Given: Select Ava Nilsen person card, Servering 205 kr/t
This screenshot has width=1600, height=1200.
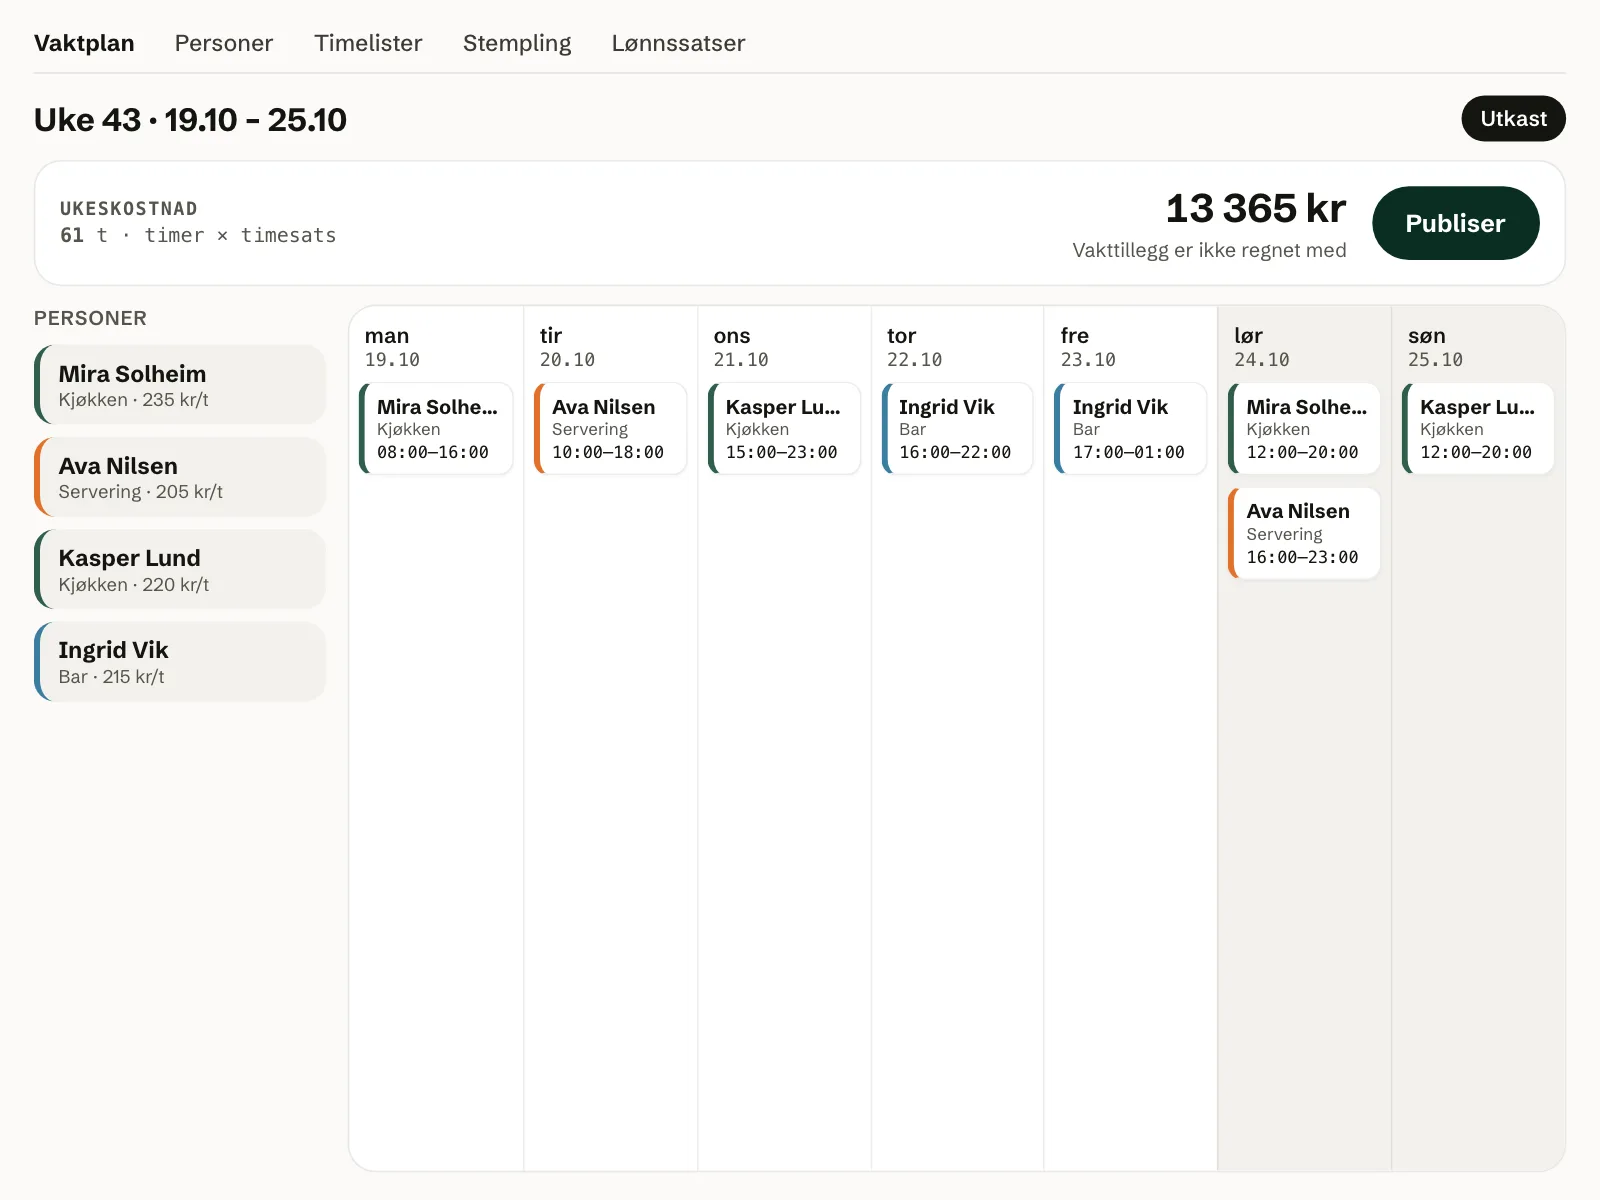Looking at the screenshot, I should coord(180,477).
